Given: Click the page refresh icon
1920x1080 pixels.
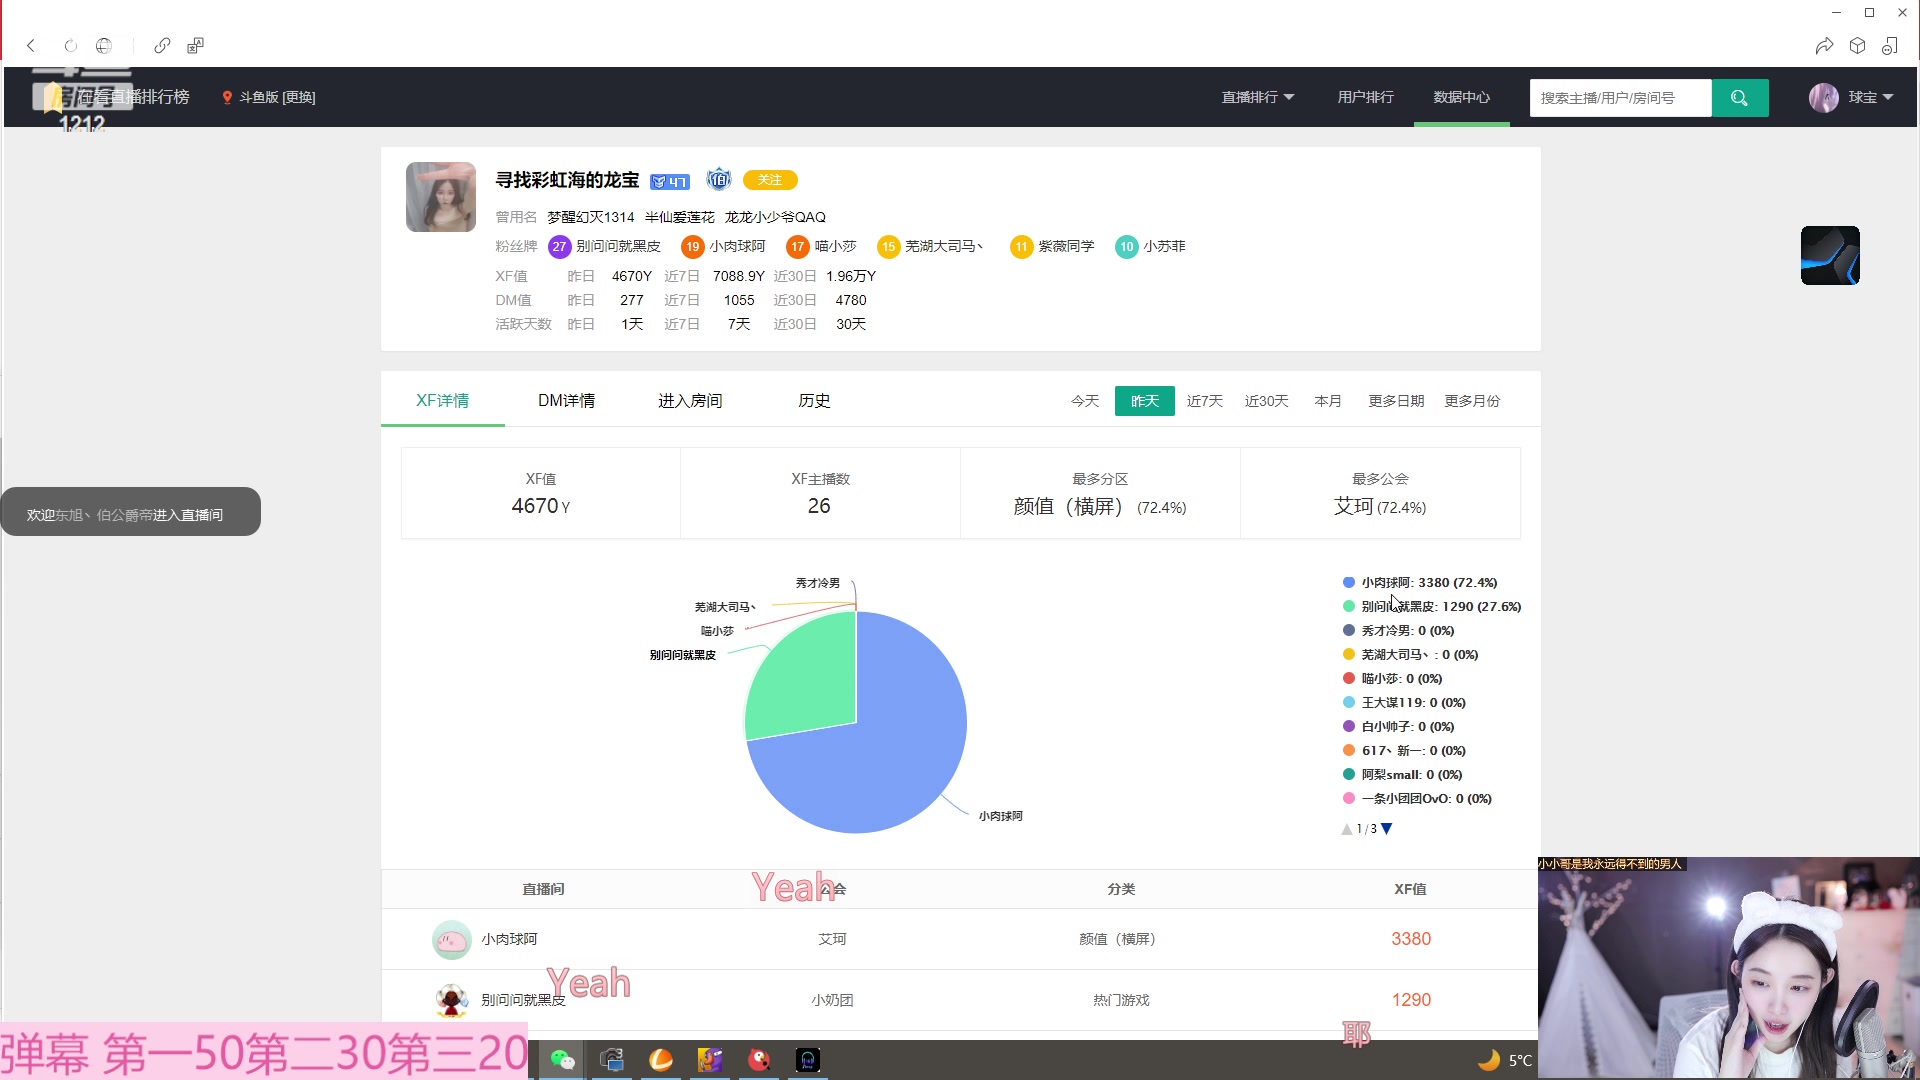Looking at the screenshot, I should tap(70, 46).
